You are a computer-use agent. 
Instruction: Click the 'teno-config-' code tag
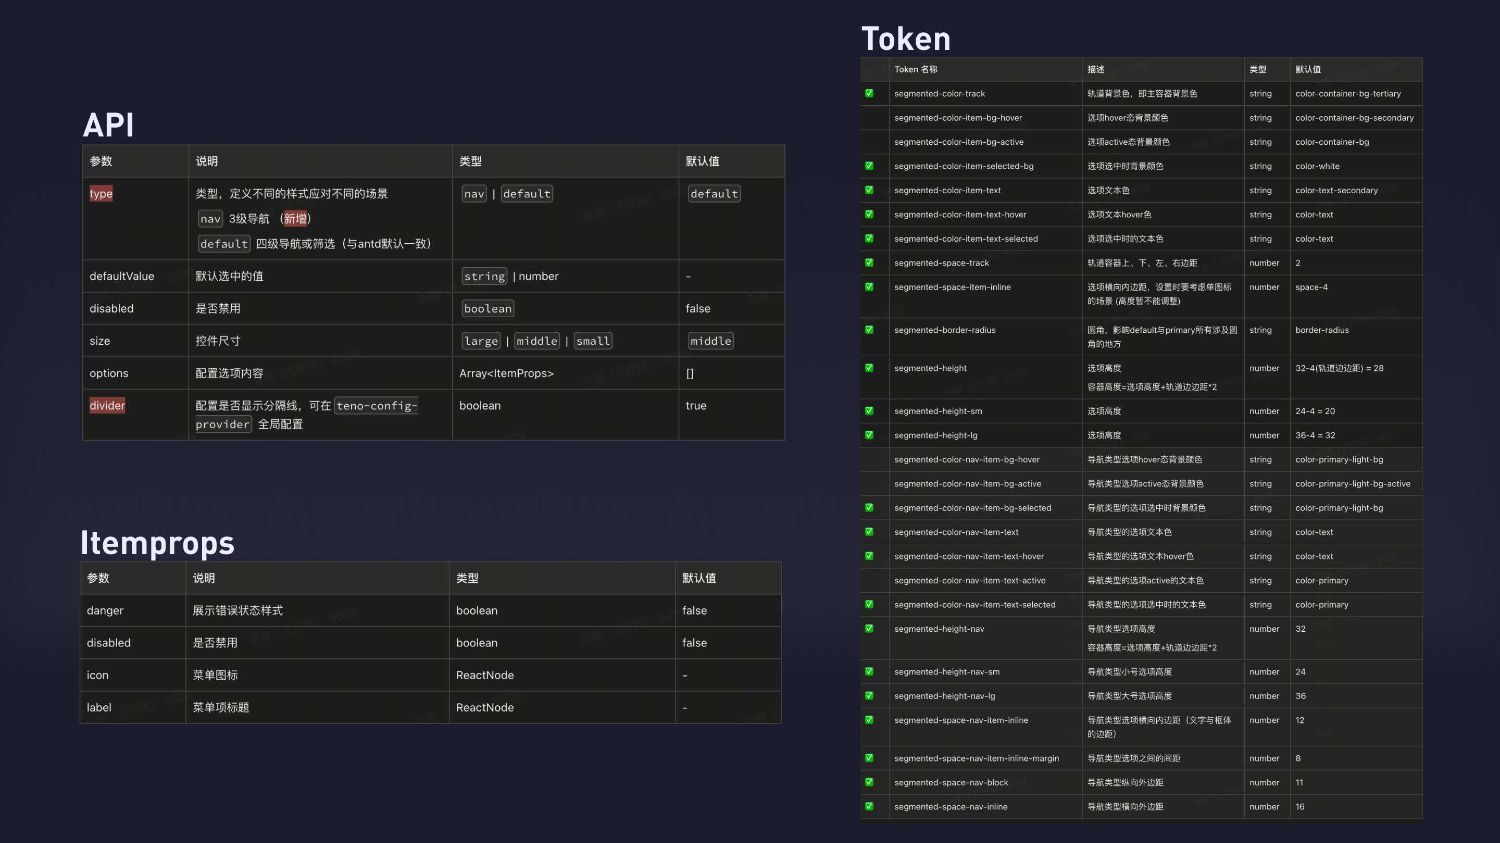point(377,406)
